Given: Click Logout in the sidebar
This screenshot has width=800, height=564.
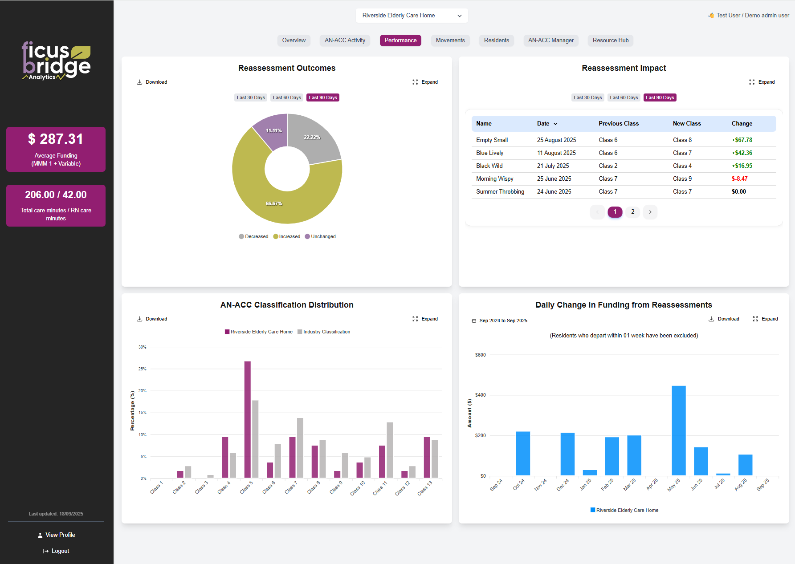Looking at the screenshot, I should [x=57, y=551].
